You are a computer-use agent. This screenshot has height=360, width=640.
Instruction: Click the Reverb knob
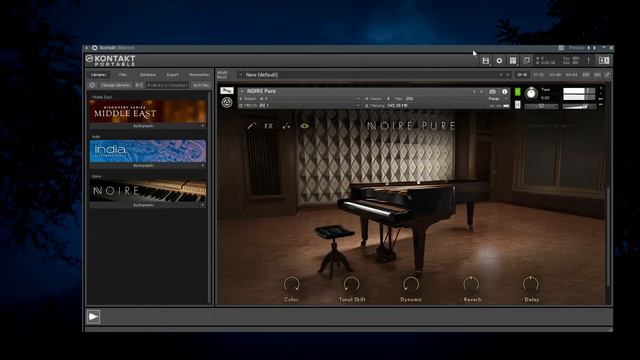pos(471,284)
